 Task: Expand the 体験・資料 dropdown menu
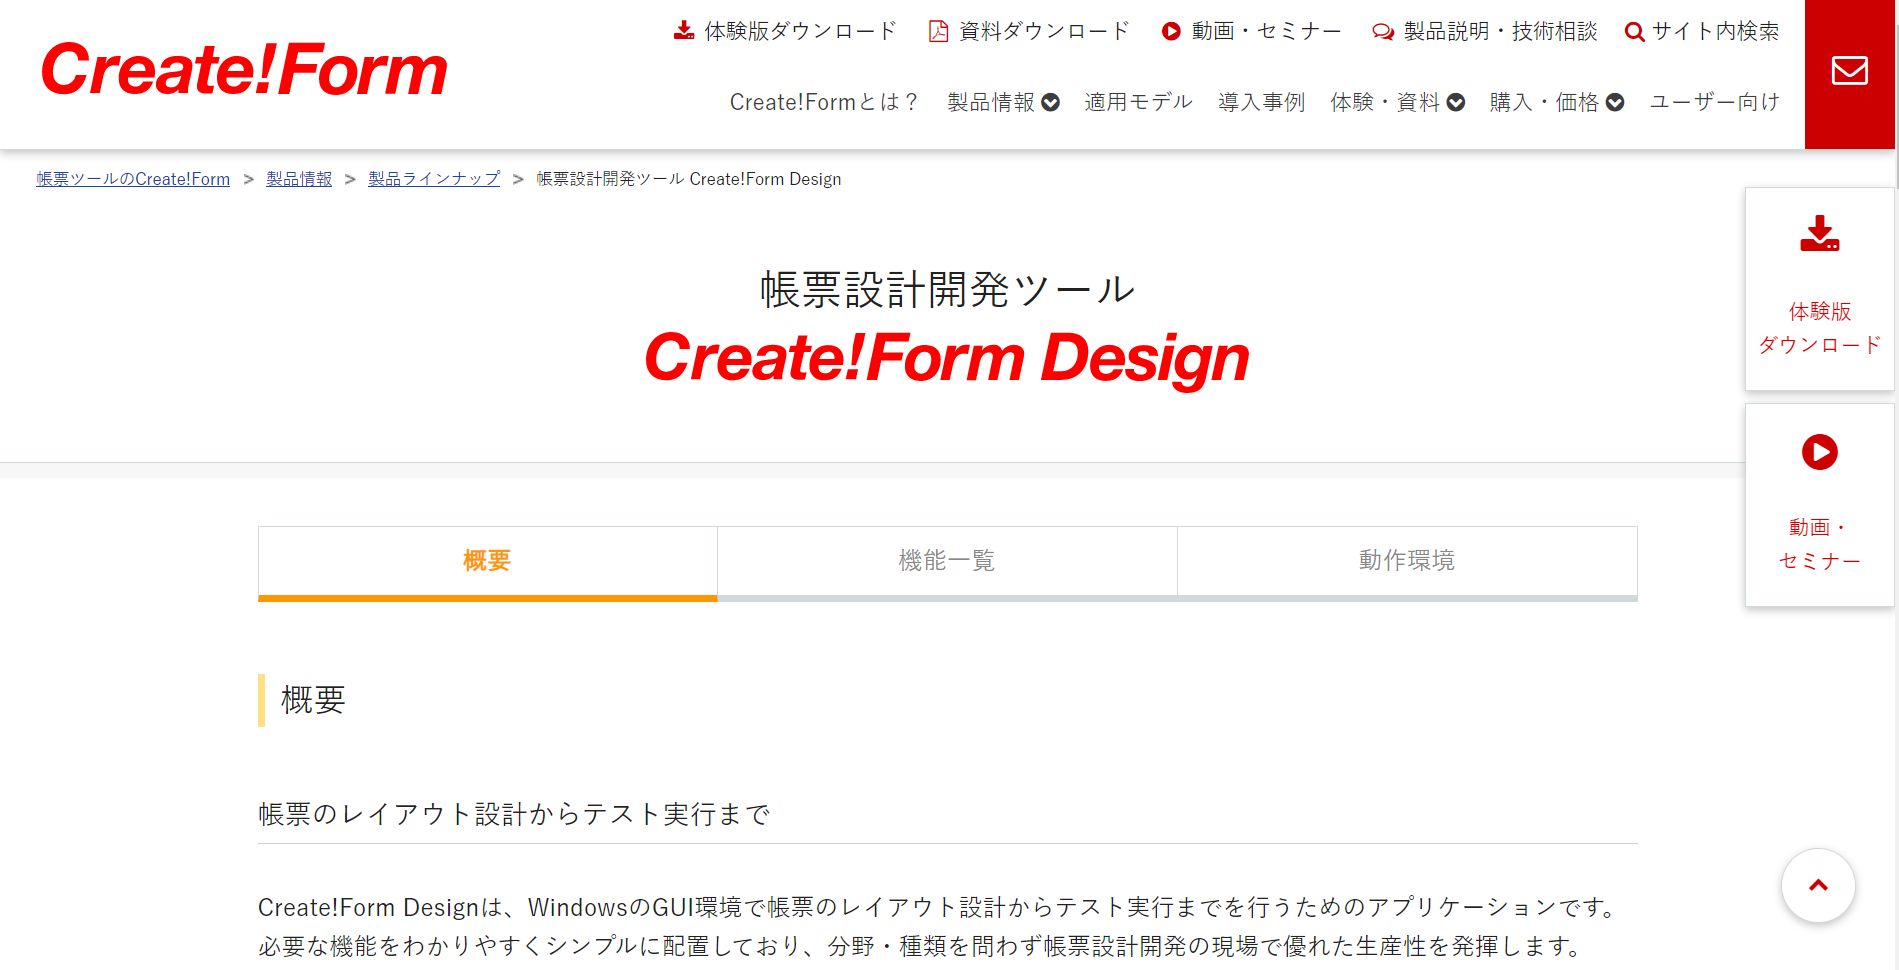[x=1456, y=101]
